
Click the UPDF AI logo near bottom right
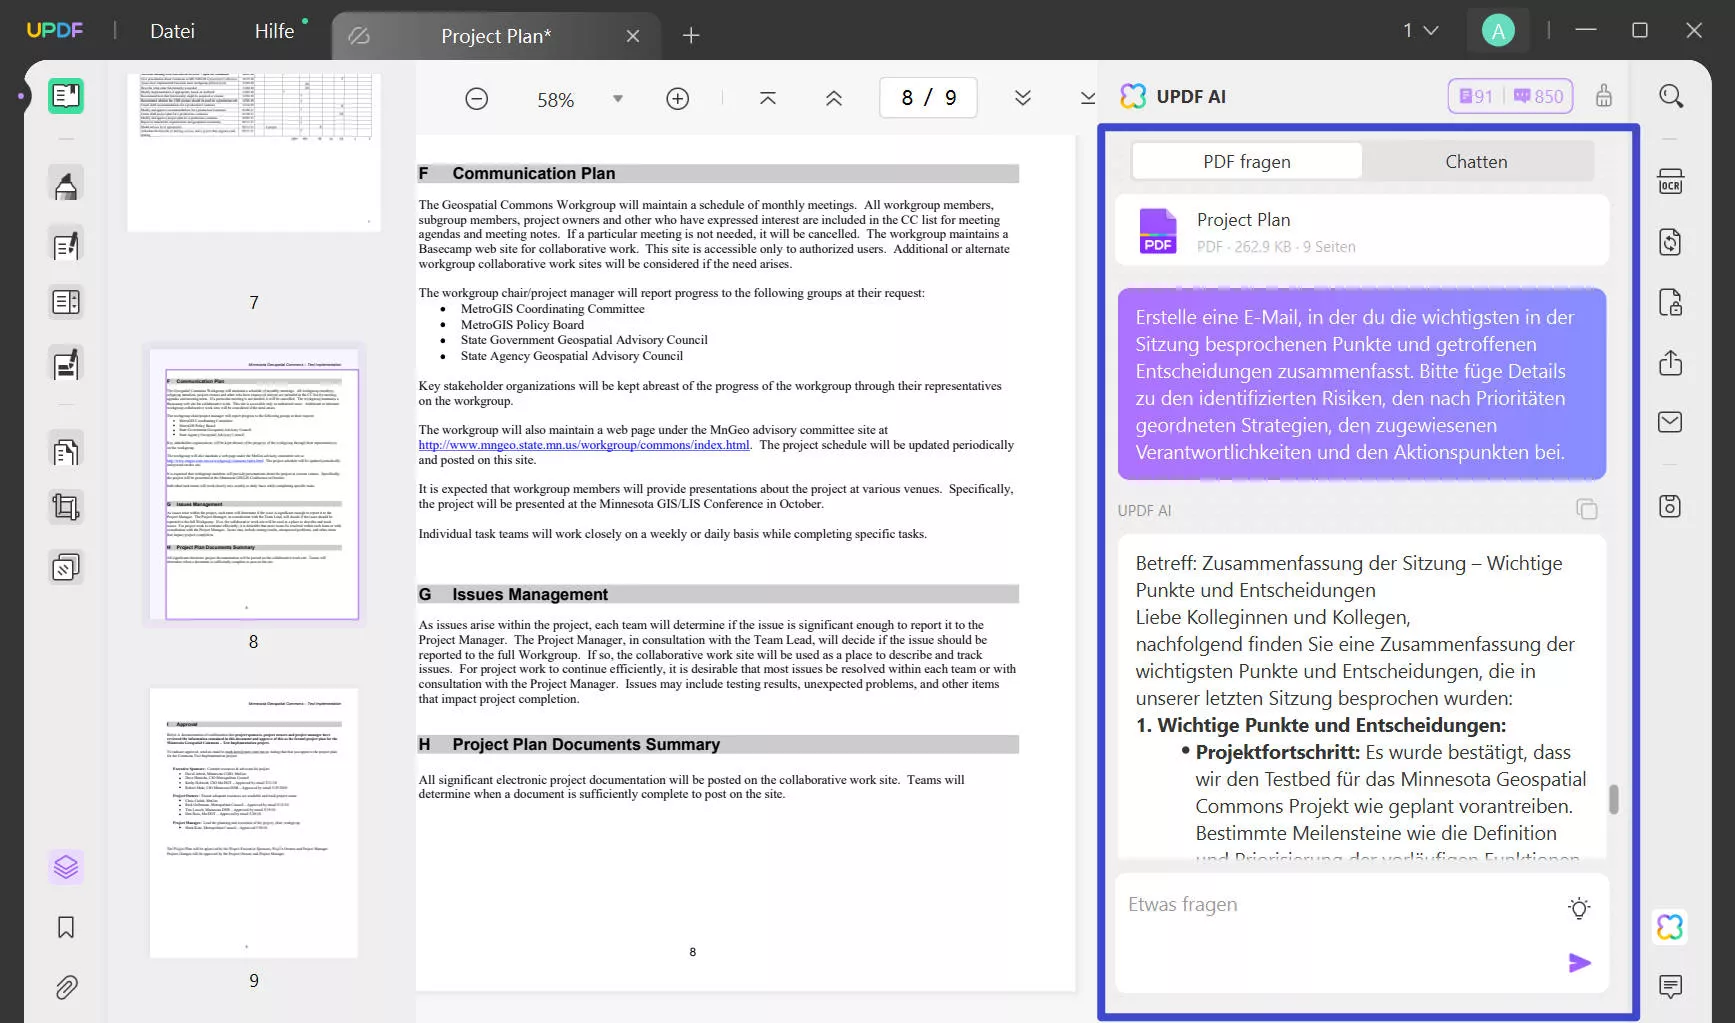pos(1671,927)
